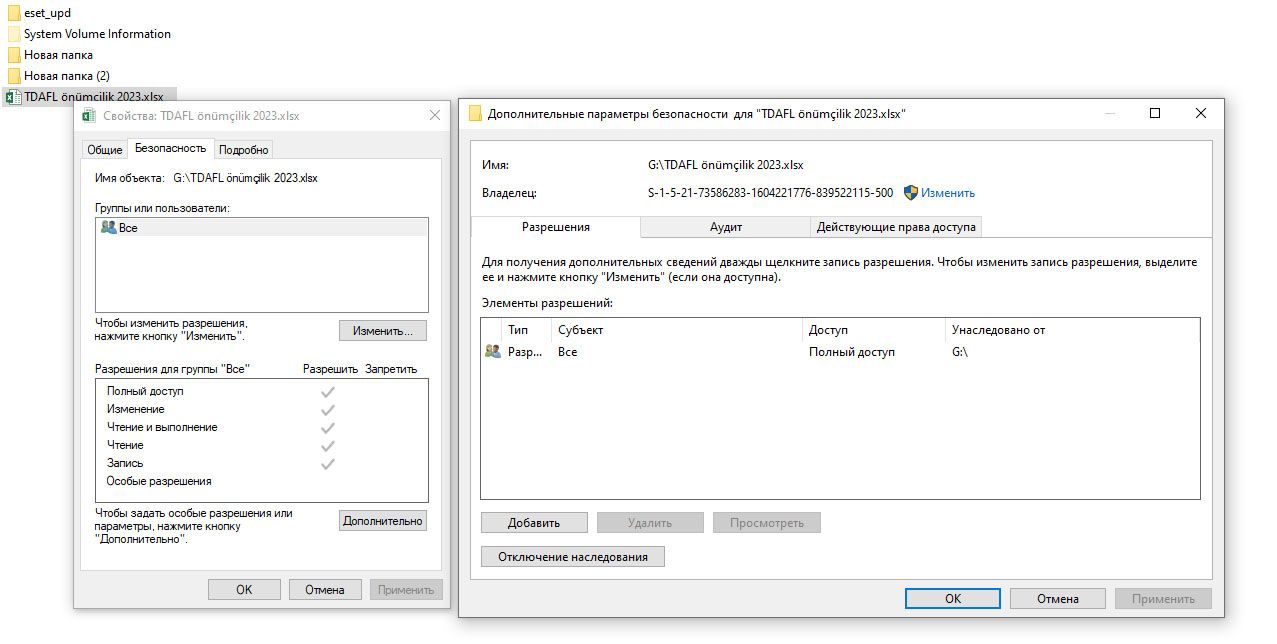This screenshot has height=644, width=1277.
Task: Click the Изменить owner link
Action: 948,193
